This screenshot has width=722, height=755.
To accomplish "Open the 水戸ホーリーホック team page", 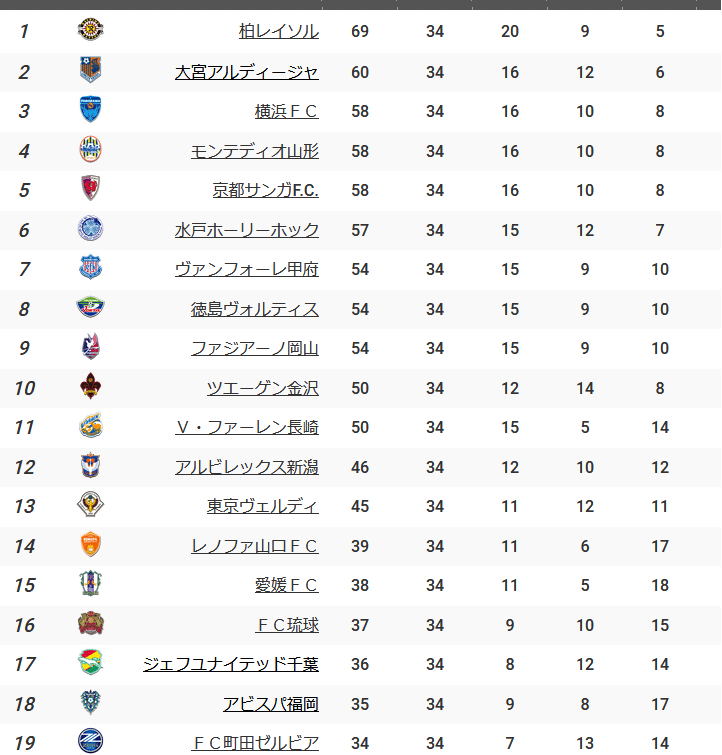I will pos(247,230).
